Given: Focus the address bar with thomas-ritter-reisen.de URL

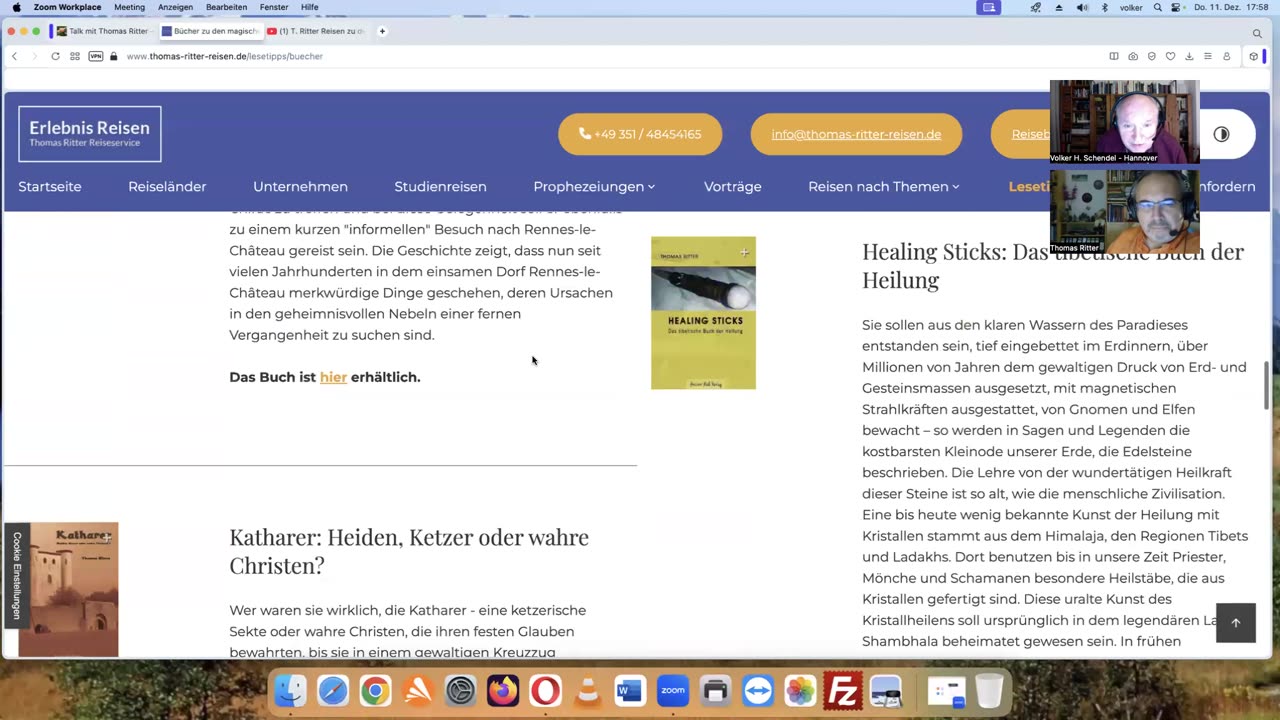Looking at the screenshot, I should pyautogui.click(x=224, y=56).
